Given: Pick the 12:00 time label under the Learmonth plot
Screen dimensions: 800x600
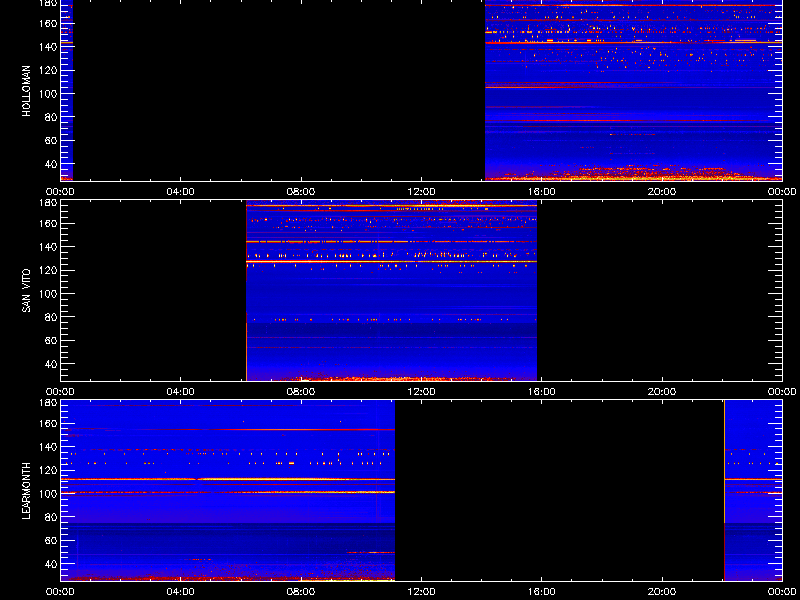Looking at the screenshot, I should click(x=421, y=592).
